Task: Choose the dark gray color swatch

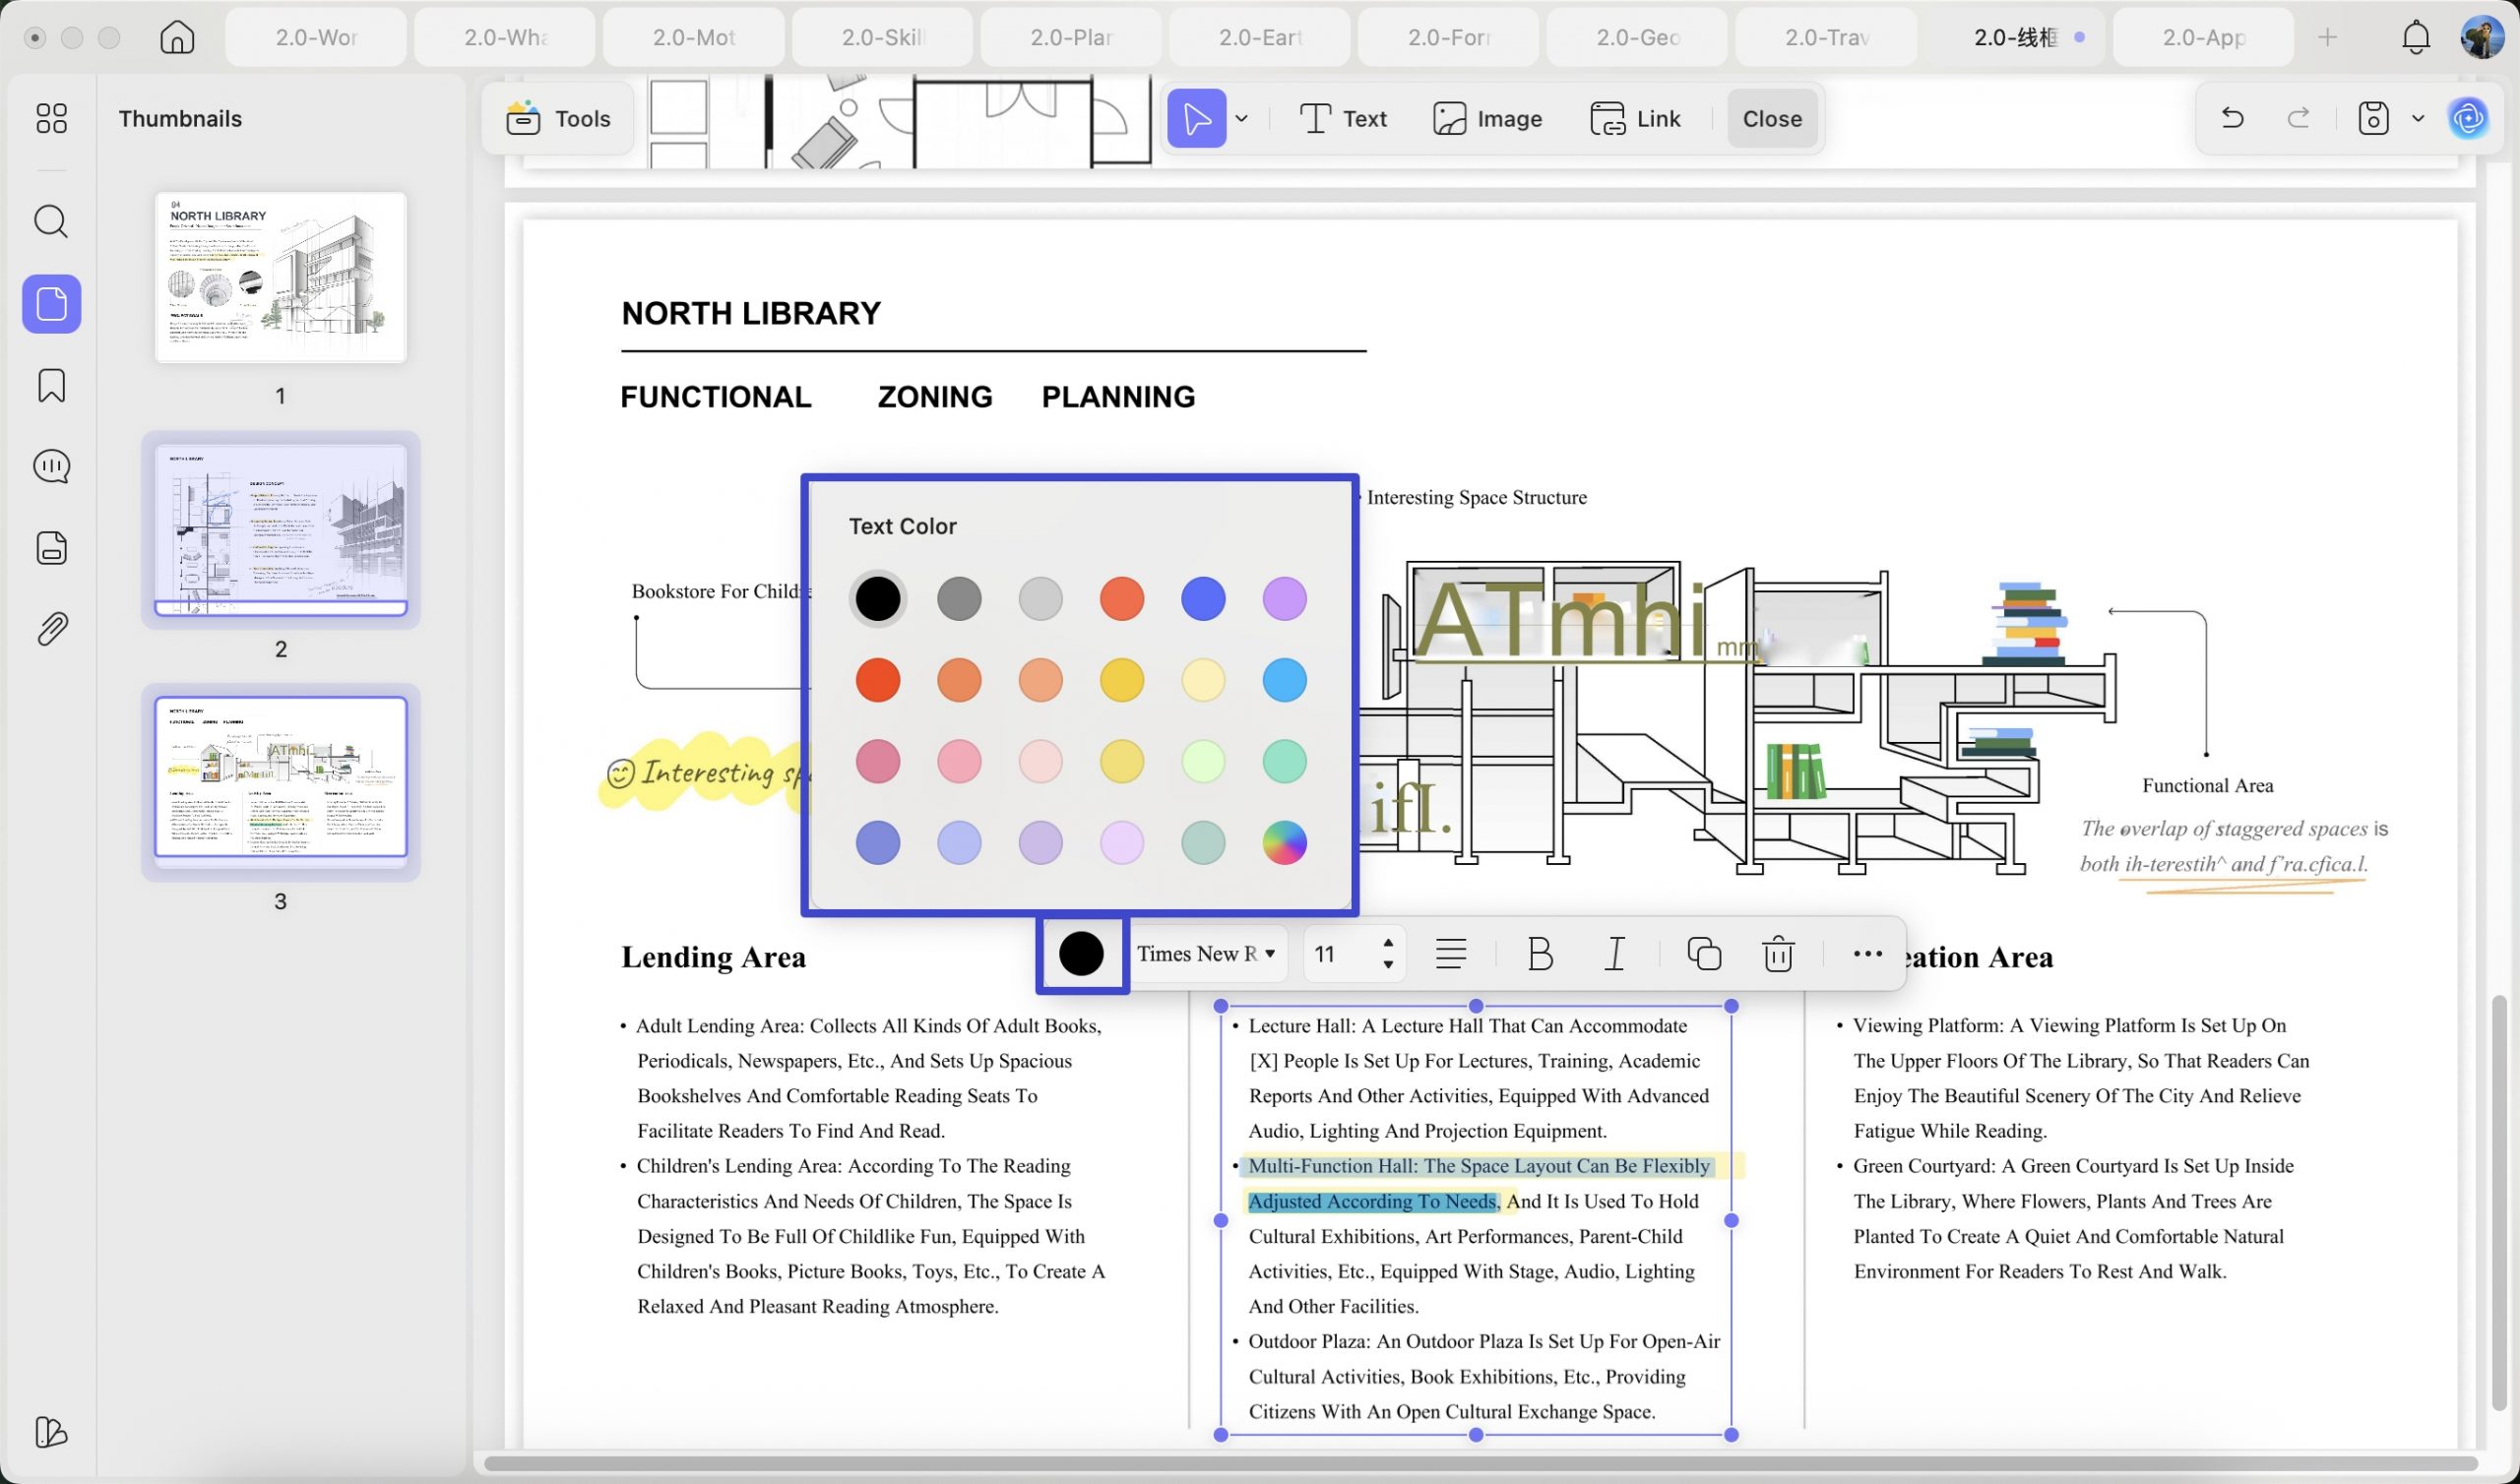Action: 959,599
